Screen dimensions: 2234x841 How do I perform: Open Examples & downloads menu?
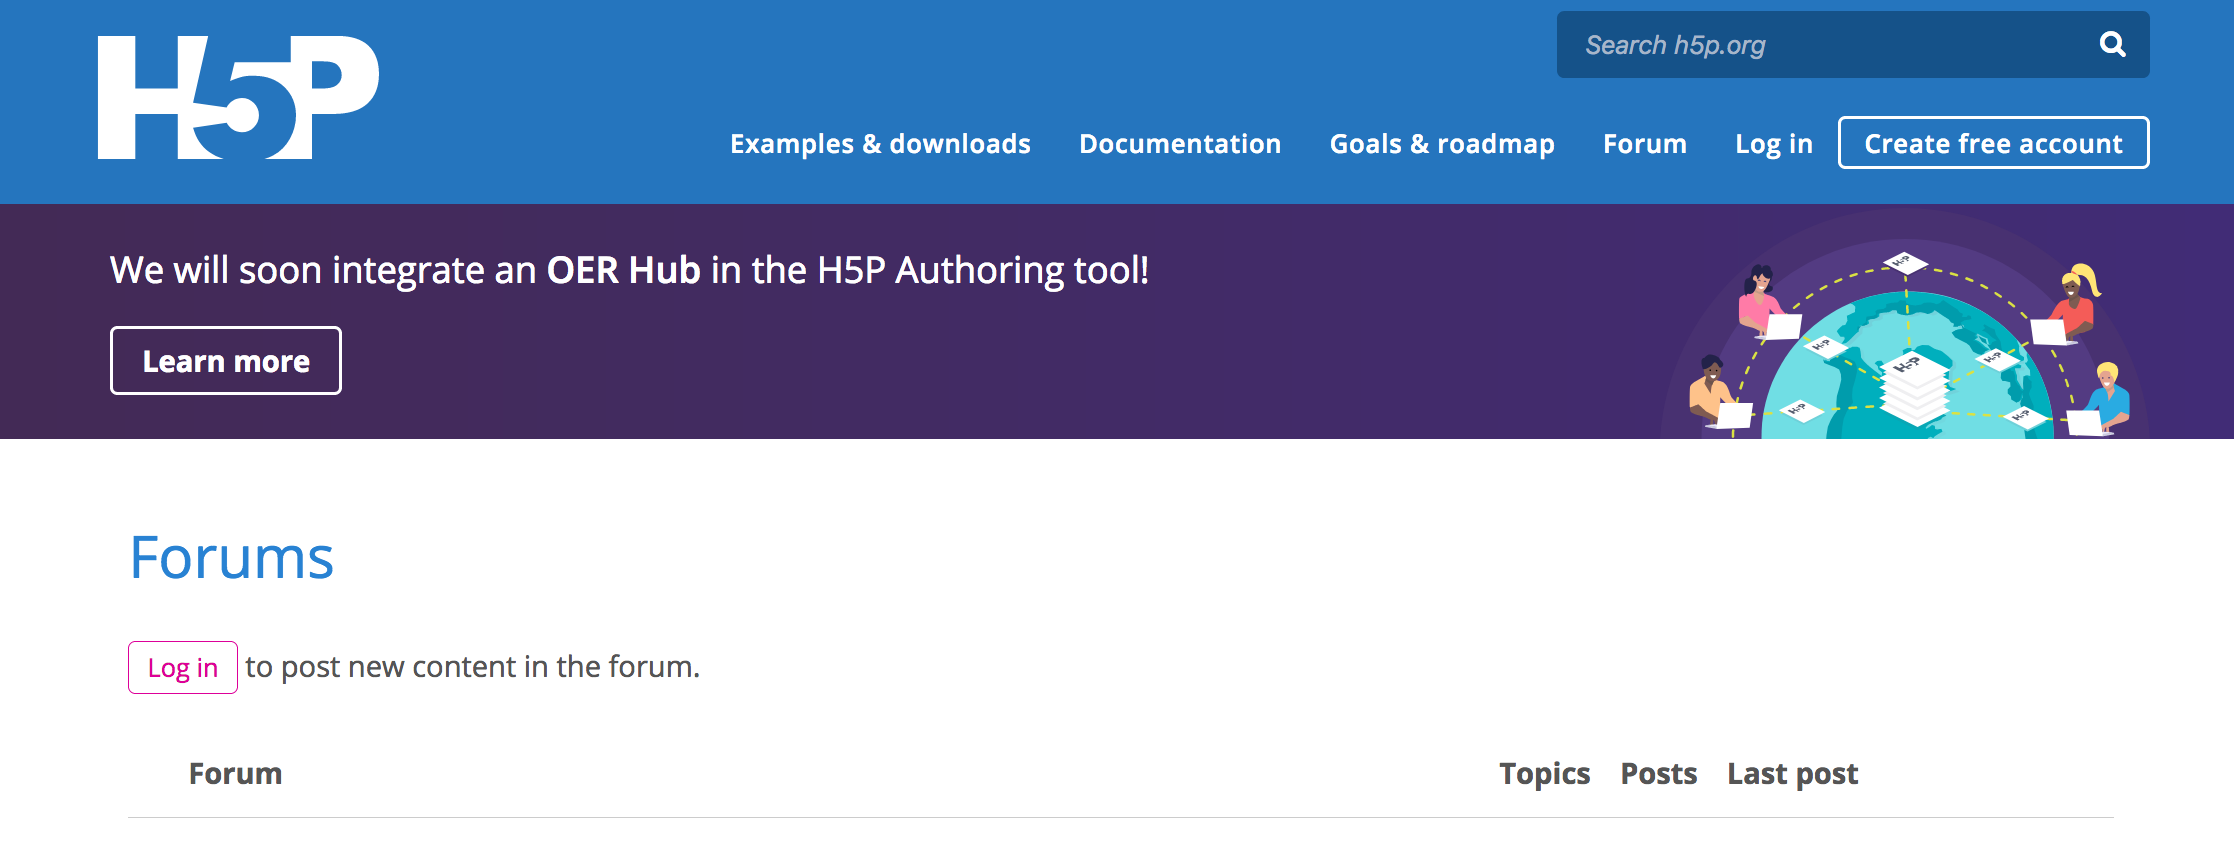[x=880, y=143]
